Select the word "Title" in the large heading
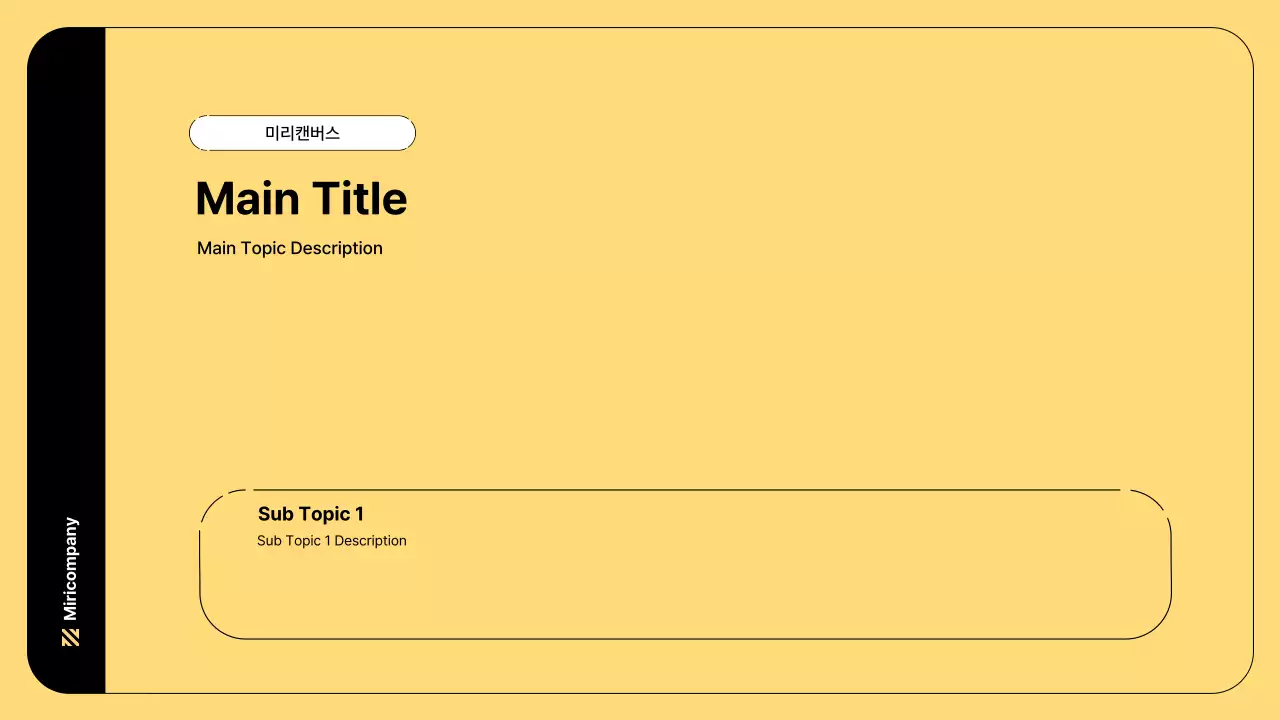This screenshot has width=1280, height=720. [359, 199]
